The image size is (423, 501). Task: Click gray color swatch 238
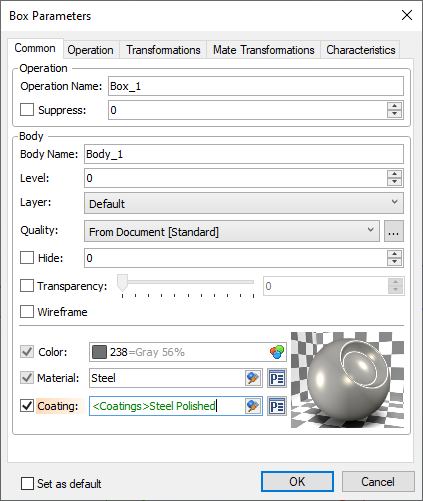[x=99, y=352]
